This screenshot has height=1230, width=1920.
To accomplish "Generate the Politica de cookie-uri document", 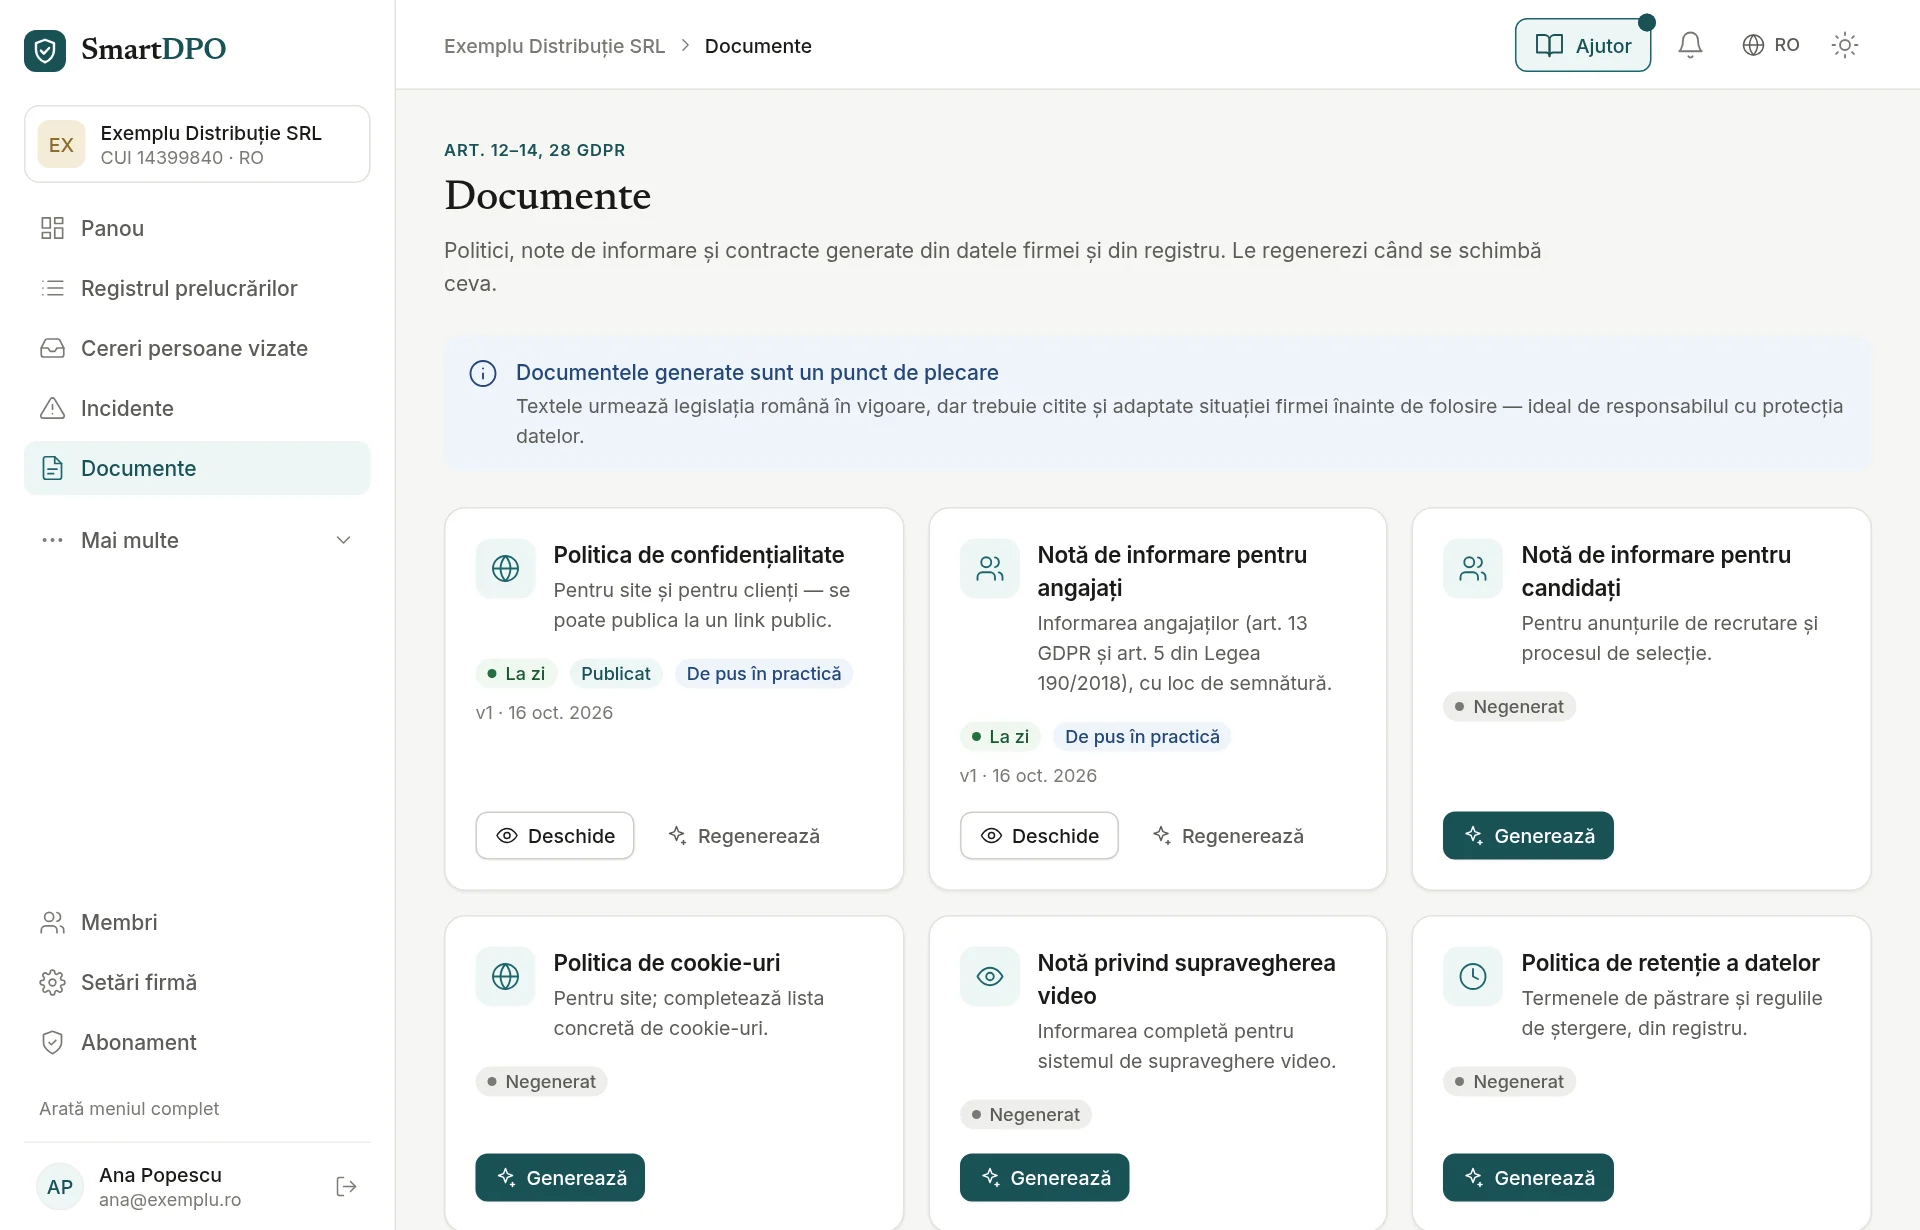I will 560,1178.
